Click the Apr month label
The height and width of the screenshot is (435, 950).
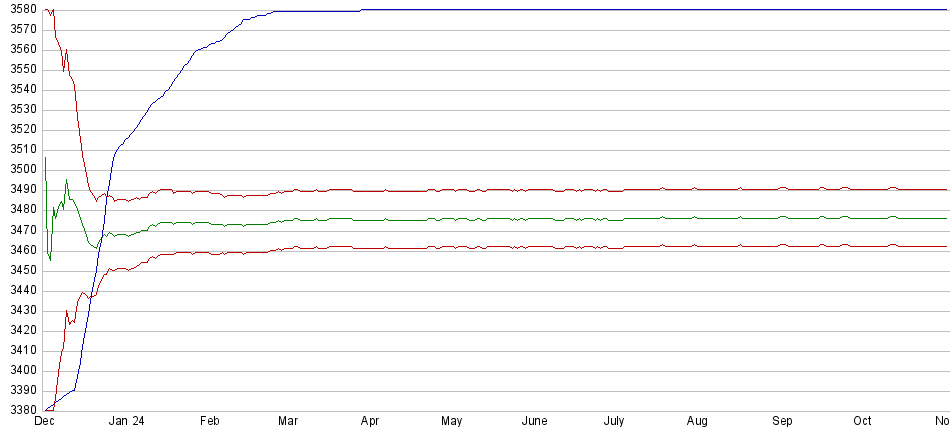(x=371, y=422)
